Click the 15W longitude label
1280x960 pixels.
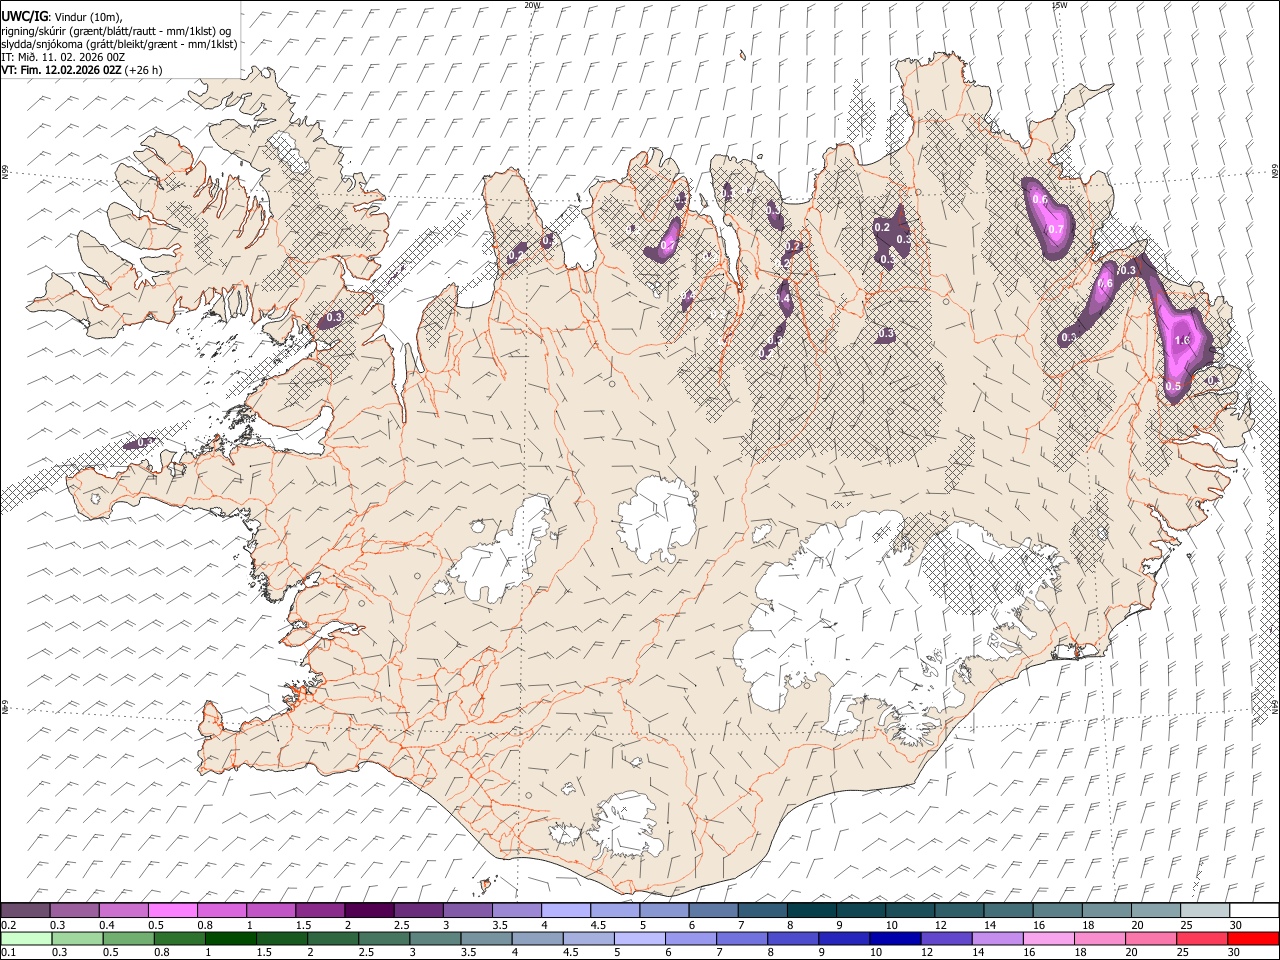point(1060,5)
